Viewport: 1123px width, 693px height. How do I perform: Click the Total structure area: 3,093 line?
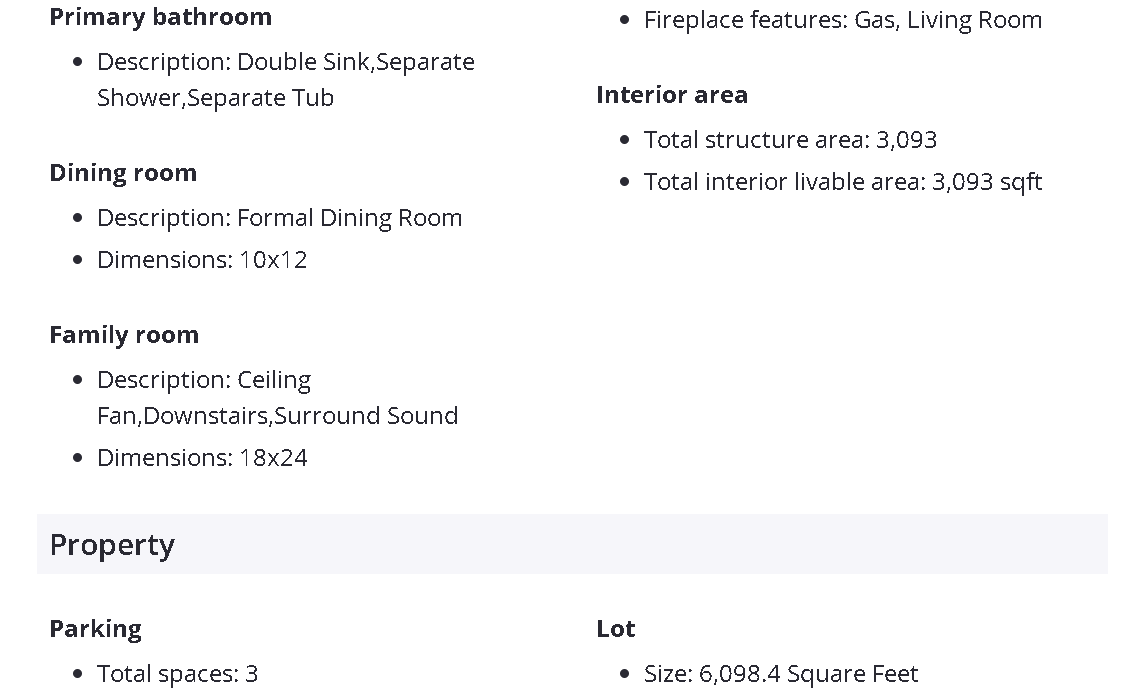[790, 140]
